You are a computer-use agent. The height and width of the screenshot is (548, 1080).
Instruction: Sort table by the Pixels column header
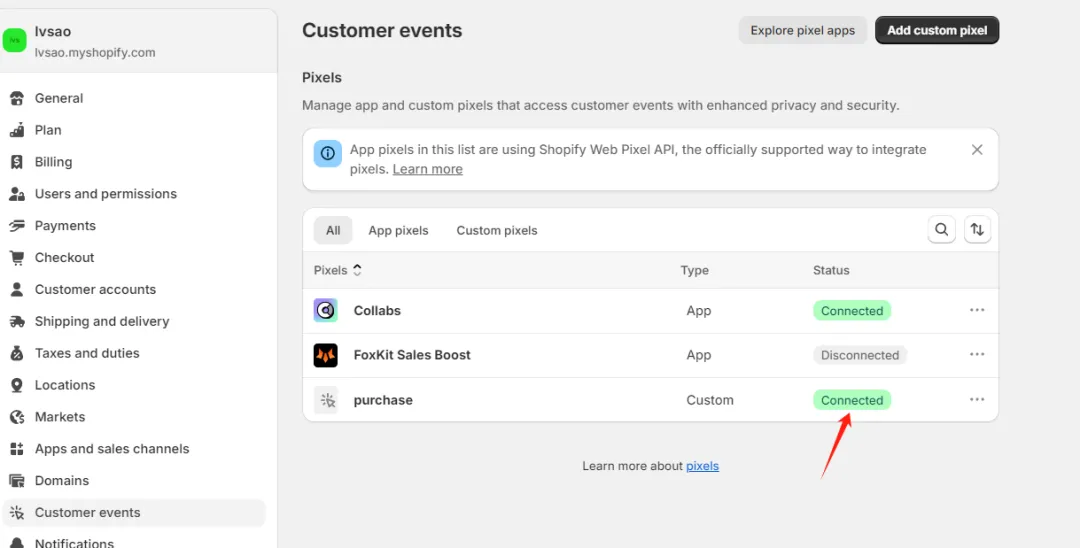coord(338,271)
